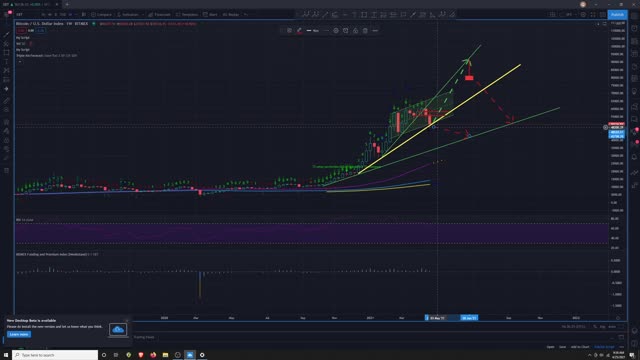The height and width of the screenshot is (360, 640).
Task: Open drawing templates icon in floating toolbar
Action: [289, 31]
